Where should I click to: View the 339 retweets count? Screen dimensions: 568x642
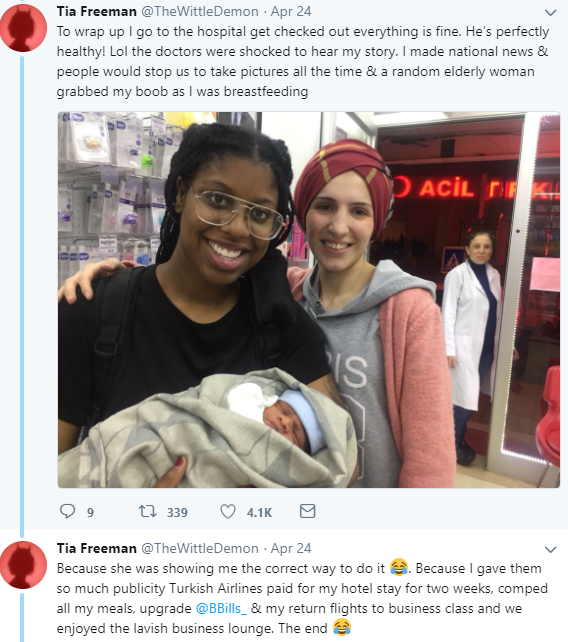[177, 512]
